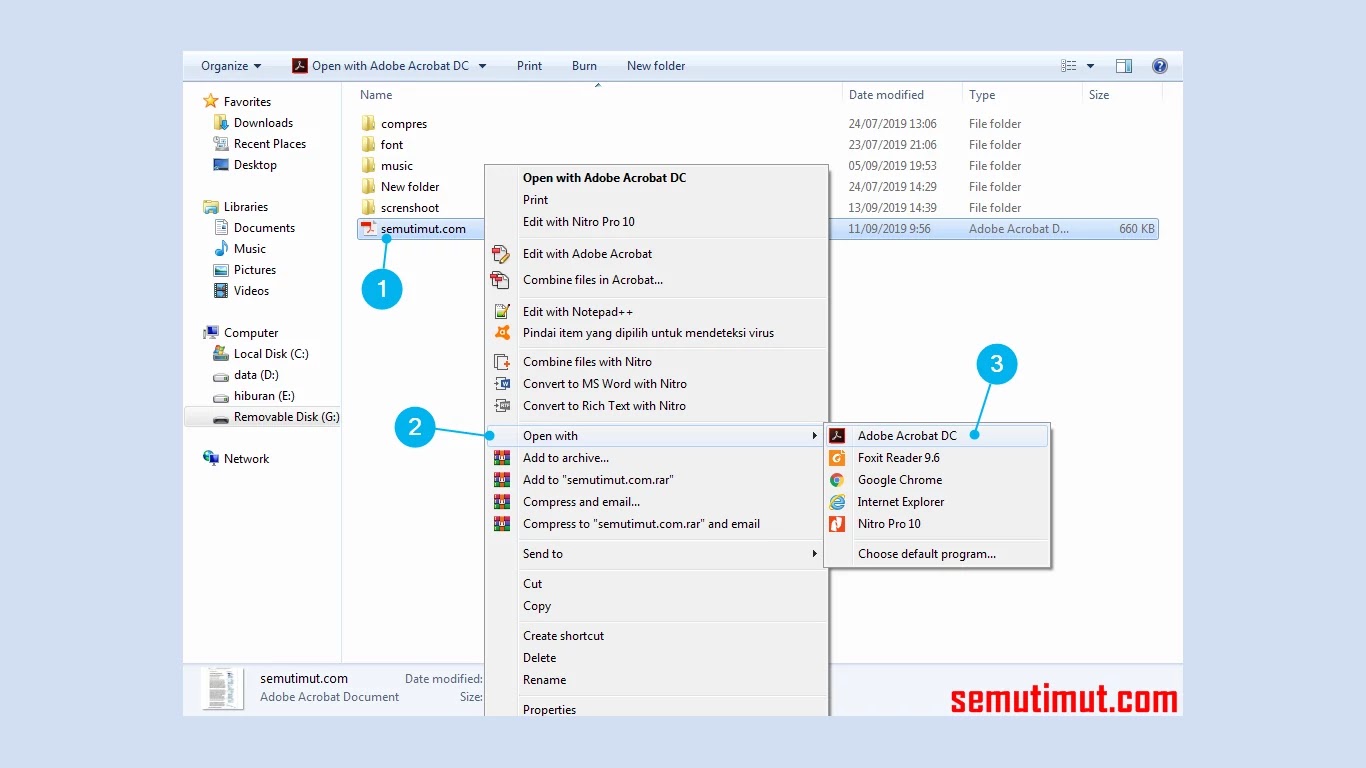Screen dimensions: 1366x768
Task: Open the Documents library
Action: pyautogui.click(x=264, y=228)
